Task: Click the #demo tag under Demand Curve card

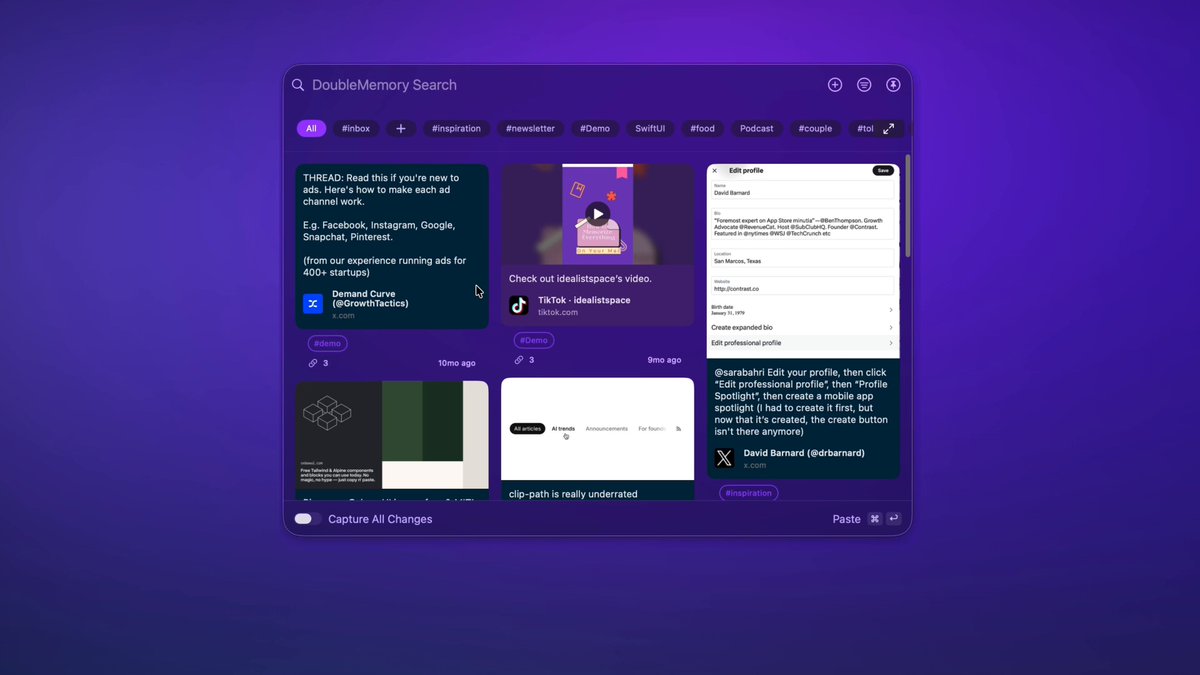Action: pos(327,343)
